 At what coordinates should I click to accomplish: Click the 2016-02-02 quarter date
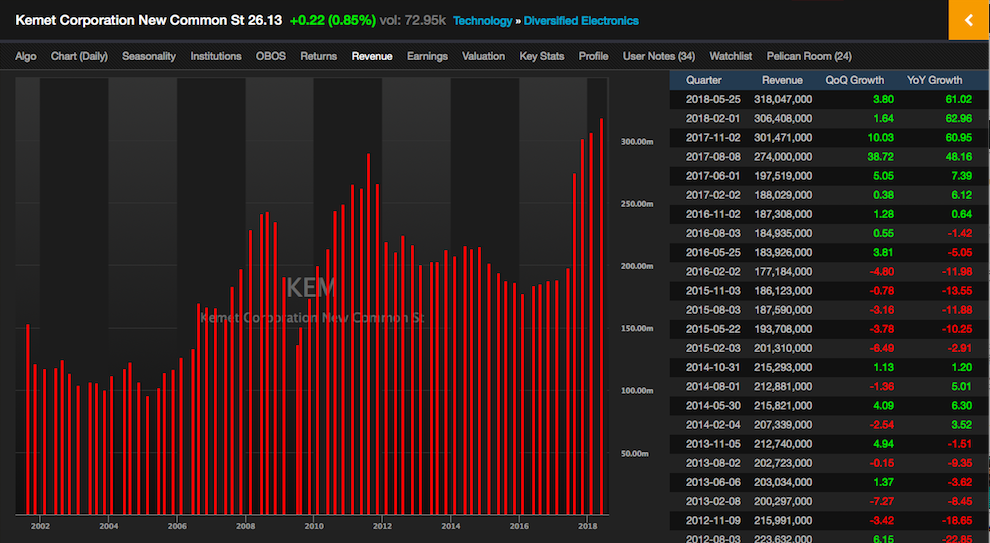pyautogui.click(x=713, y=272)
